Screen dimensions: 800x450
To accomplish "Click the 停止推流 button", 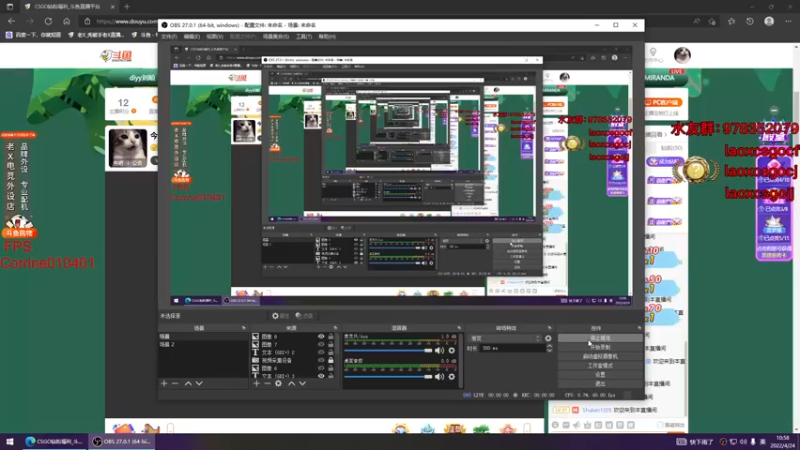I will [x=600, y=338].
